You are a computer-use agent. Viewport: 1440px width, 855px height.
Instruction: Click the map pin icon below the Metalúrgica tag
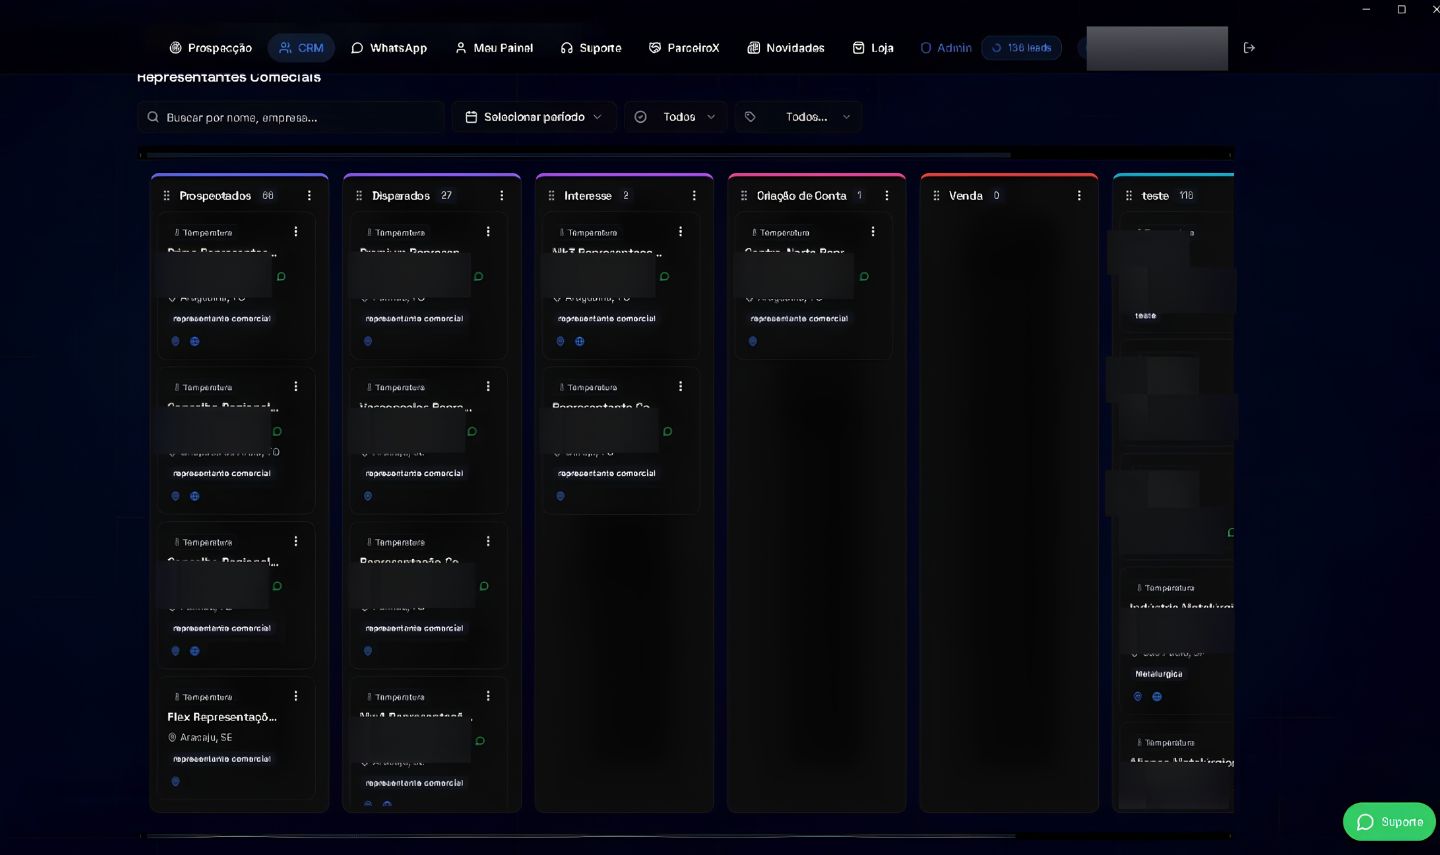tap(1138, 697)
